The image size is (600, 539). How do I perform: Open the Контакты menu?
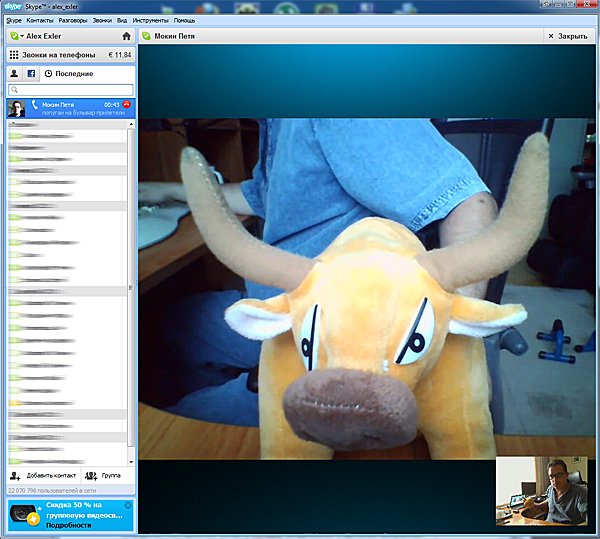[40, 20]
